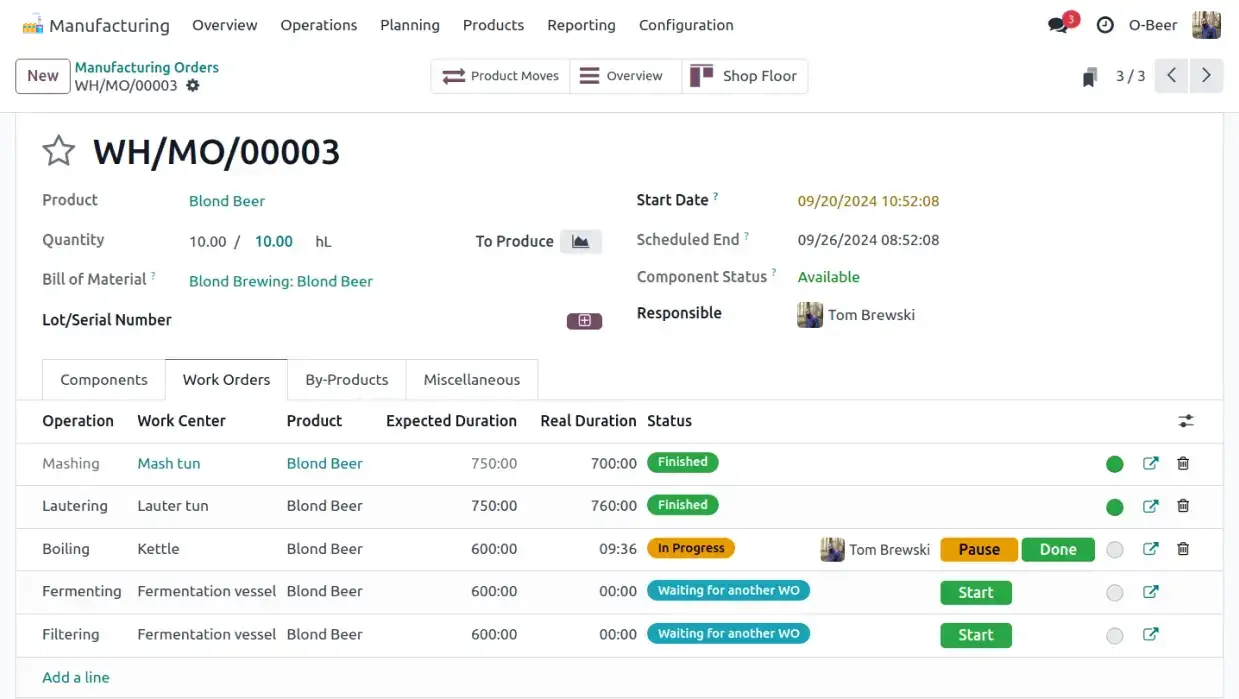Image resolution: width=1239 pixels, height=699 pixels.
Task: Delete the Mashing work order row
Action: click(1183, 463)
